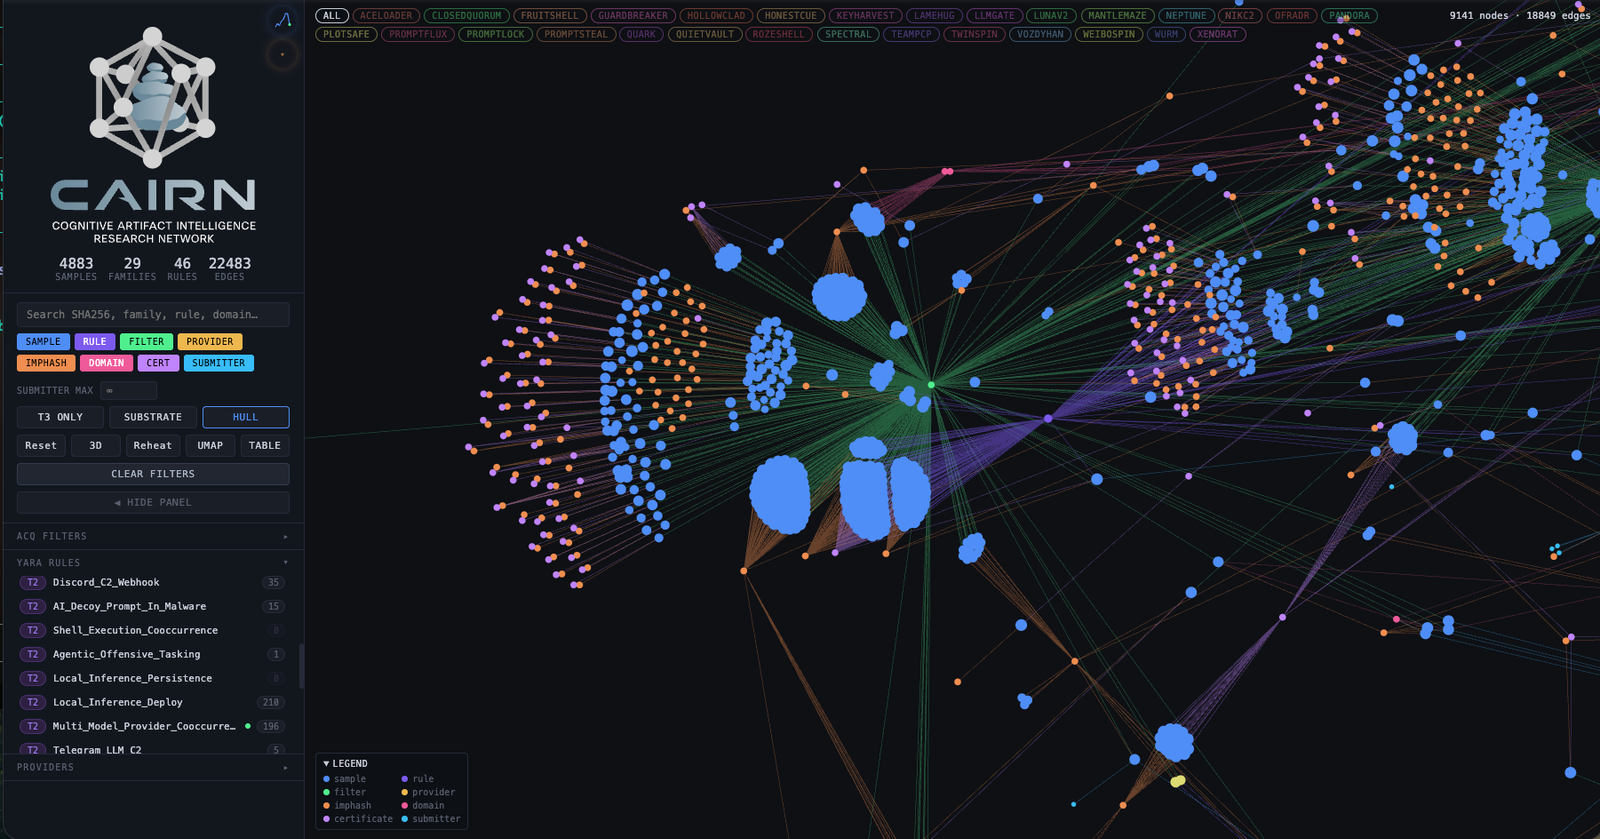Collapse the YARA RULES section
This screenshot has width=1600, height=839.
point(153,563)
